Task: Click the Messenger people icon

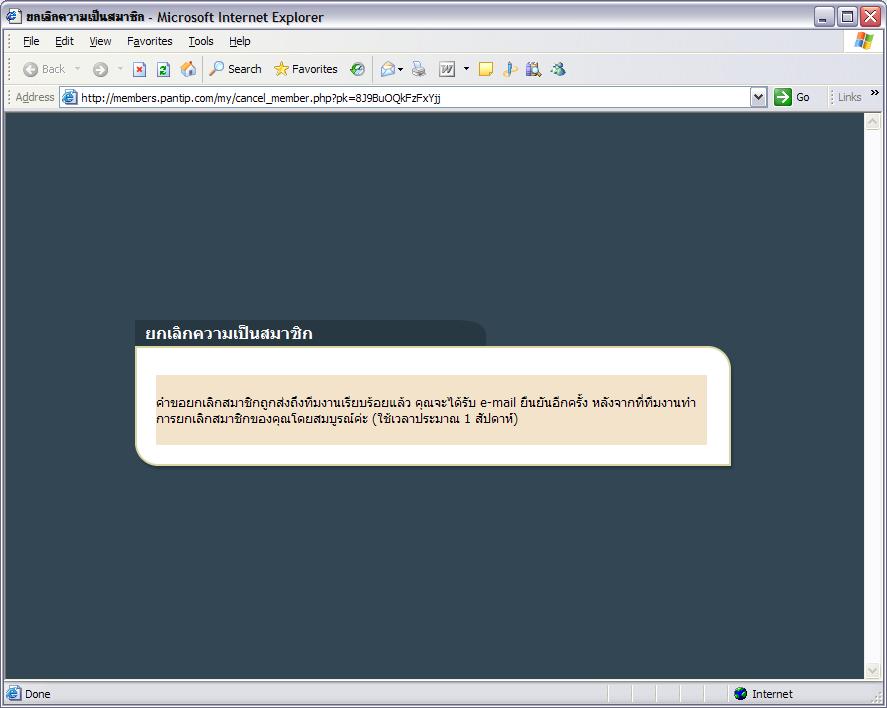Action: [558, 69]
